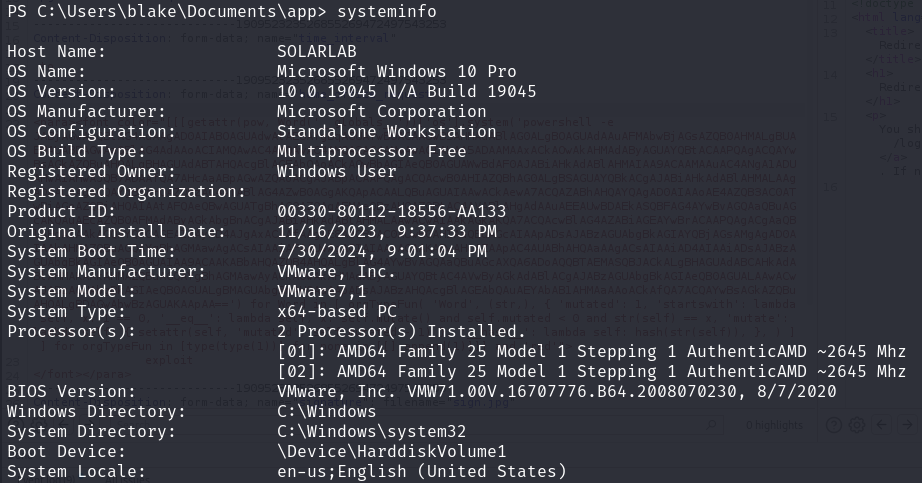The image size is (922, 483).
Task: Click product ID '00330-80112-18556-AA133'
Action: [x=392, y=212]
